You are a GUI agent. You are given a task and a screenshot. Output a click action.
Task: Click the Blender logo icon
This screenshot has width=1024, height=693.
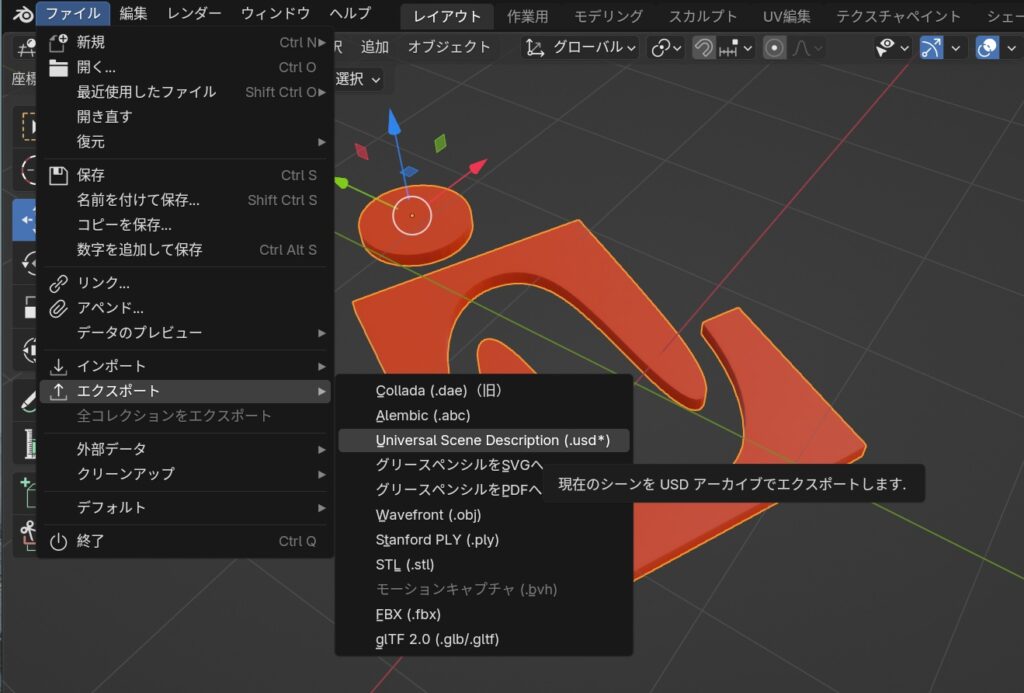tap(23, 14)
